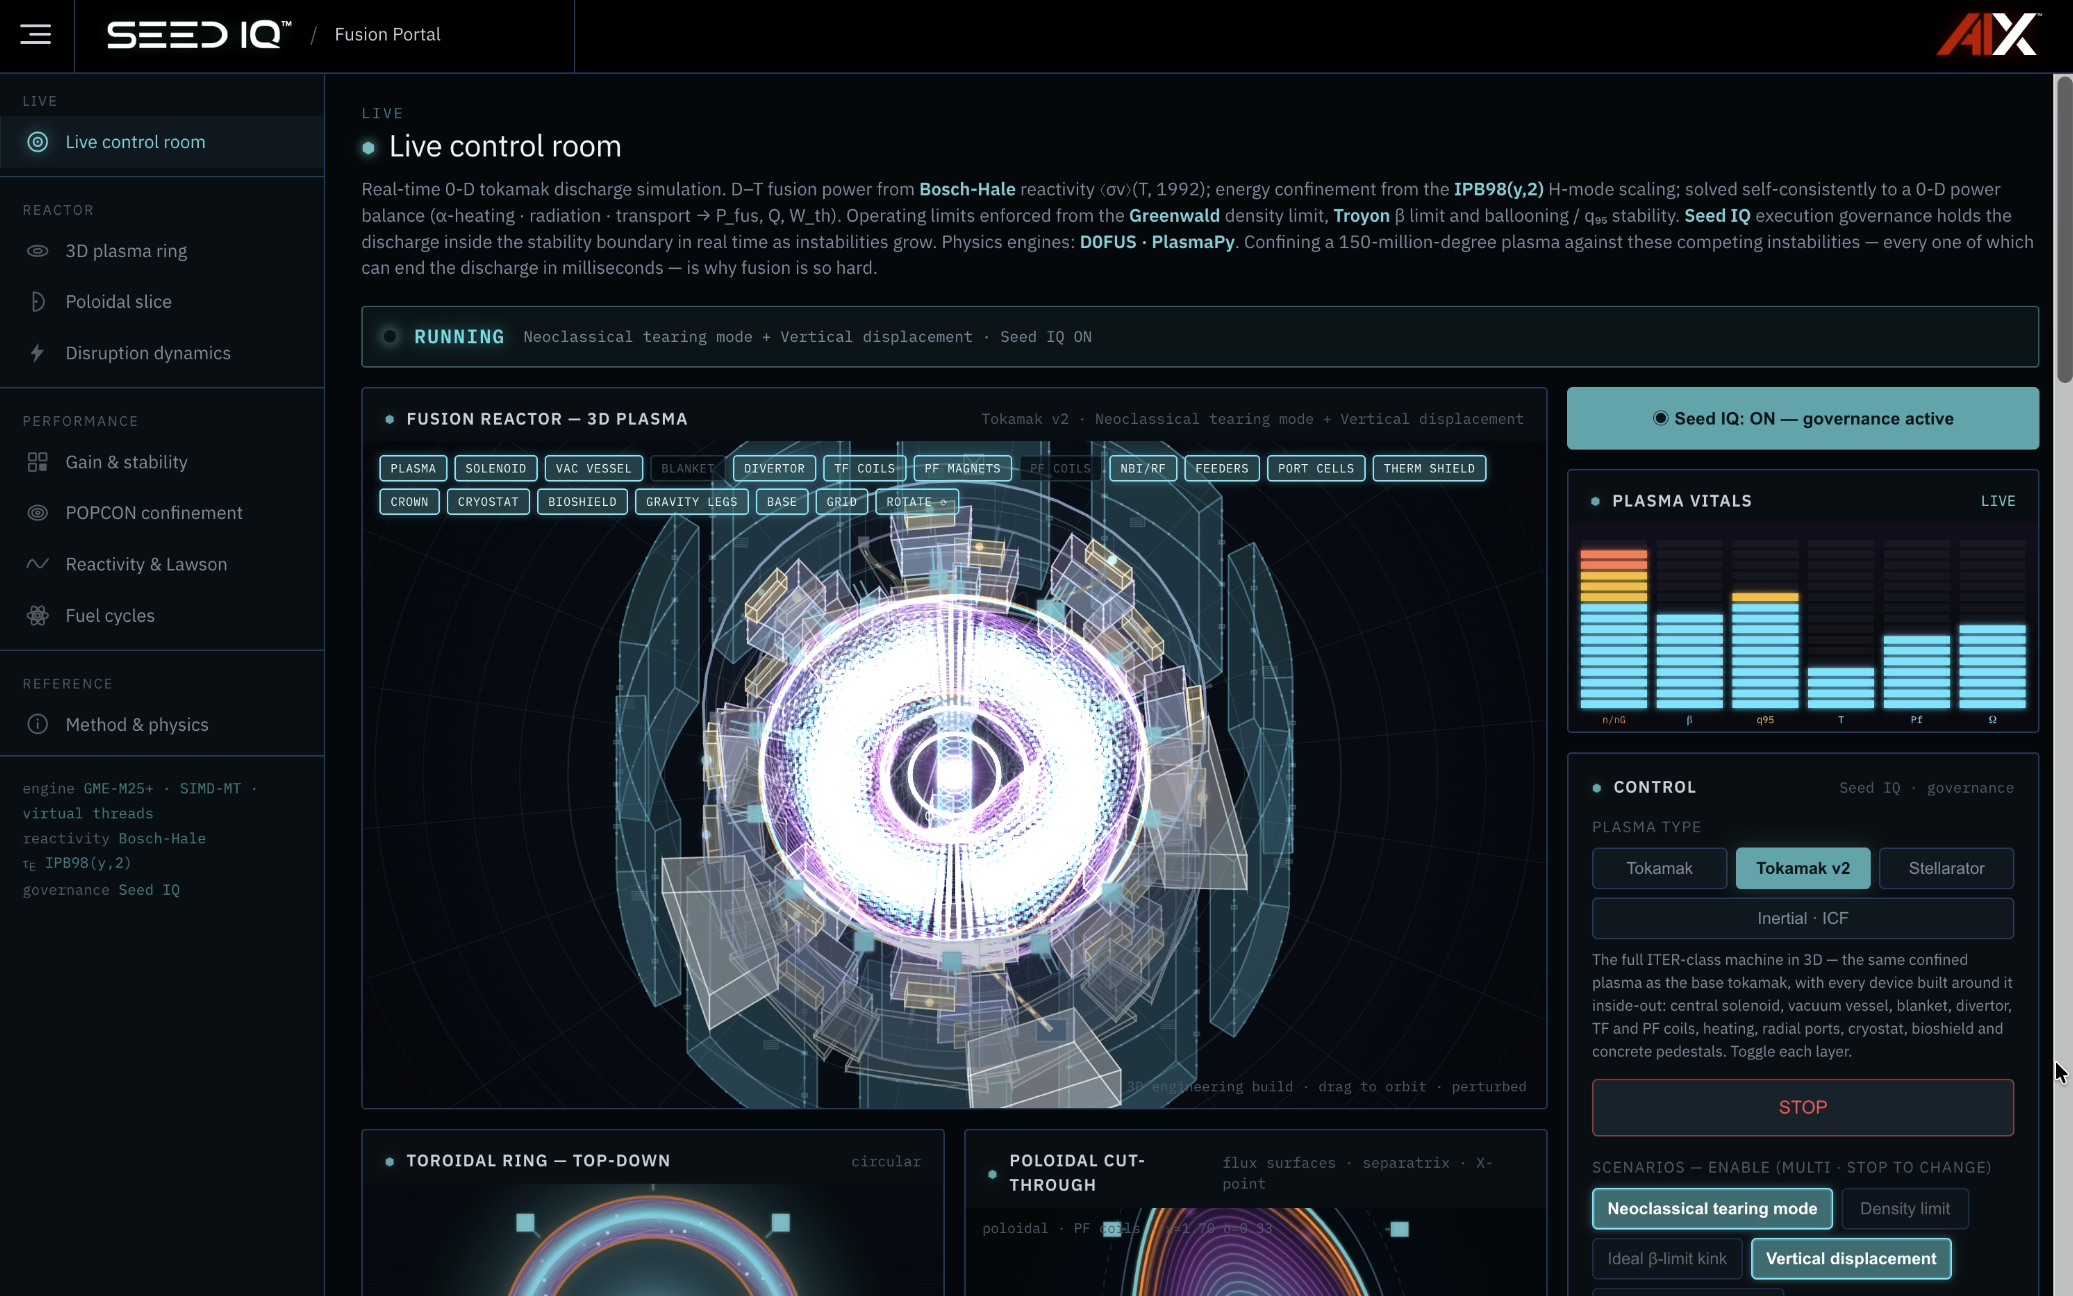Click the Method & physics info icon
The image size is (2073, 1296).
(x=38, y=724)
